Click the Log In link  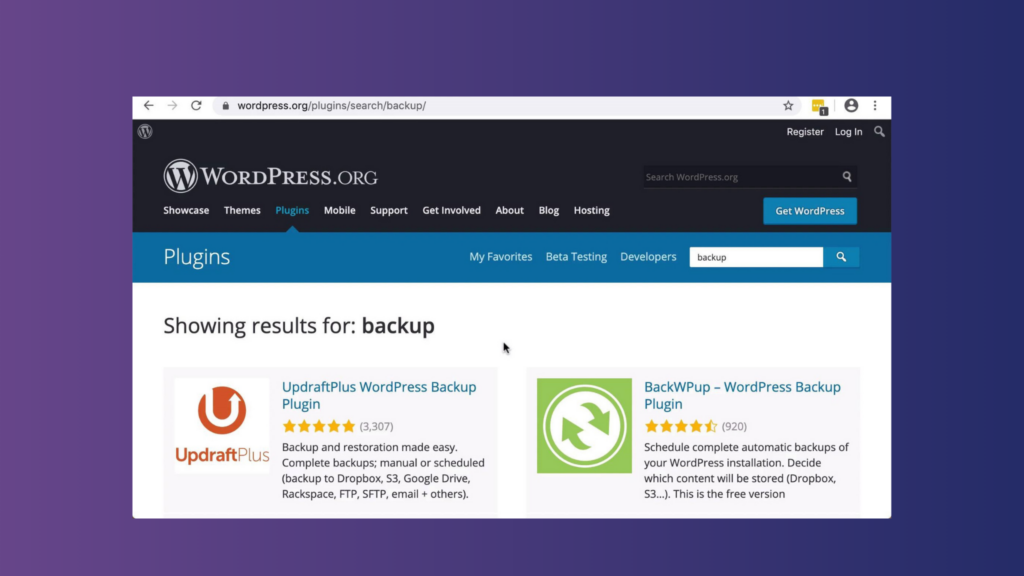[x=848, y=131]
